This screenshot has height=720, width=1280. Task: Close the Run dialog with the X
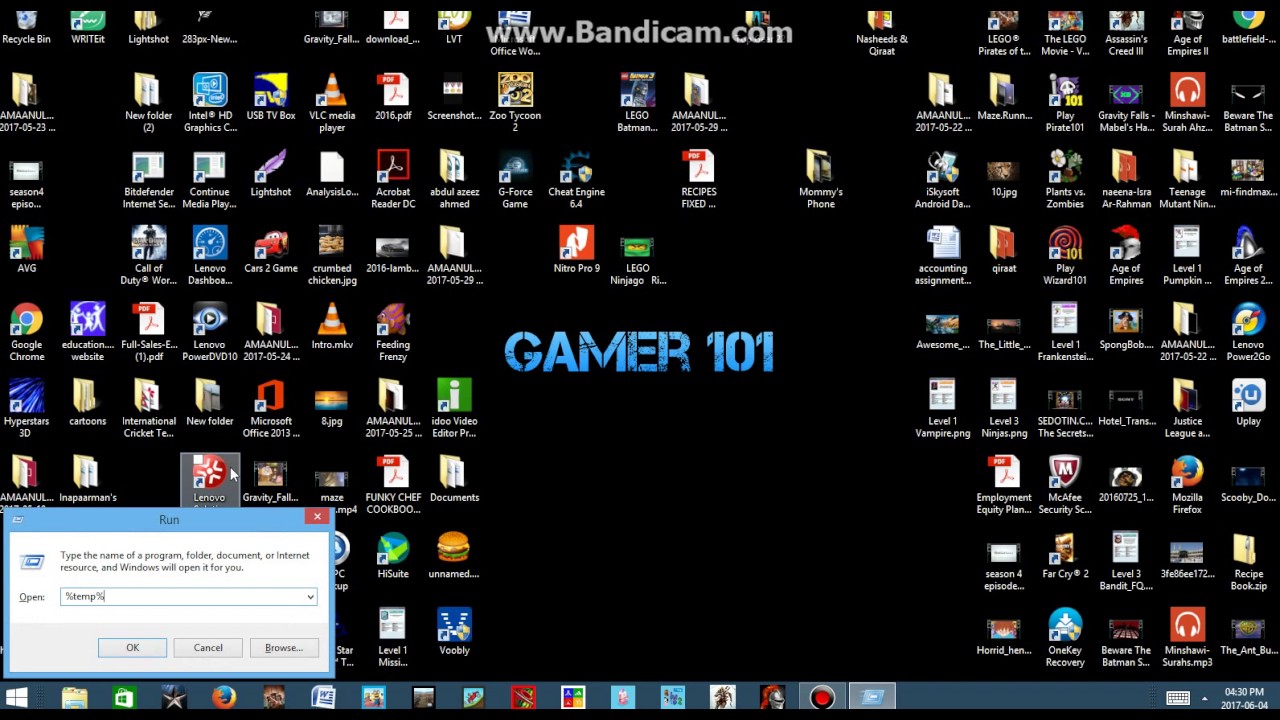pos(317,517)
